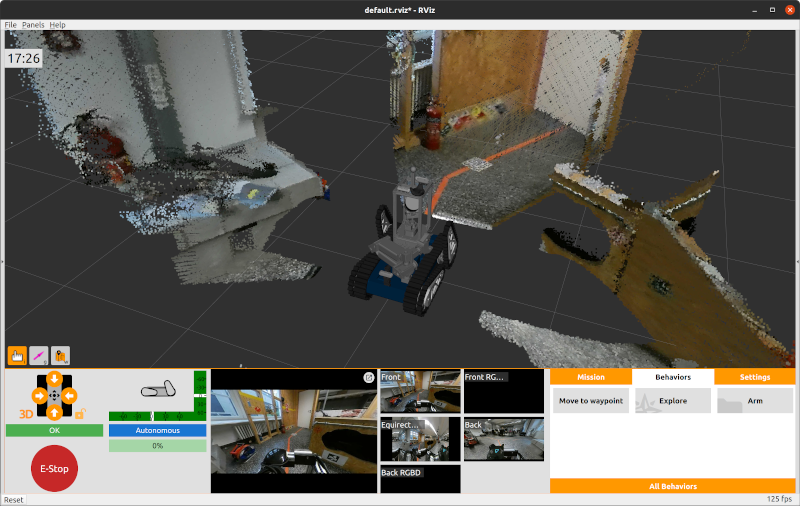Click the center move cross icon on view pad

click(x=55, y=396)
